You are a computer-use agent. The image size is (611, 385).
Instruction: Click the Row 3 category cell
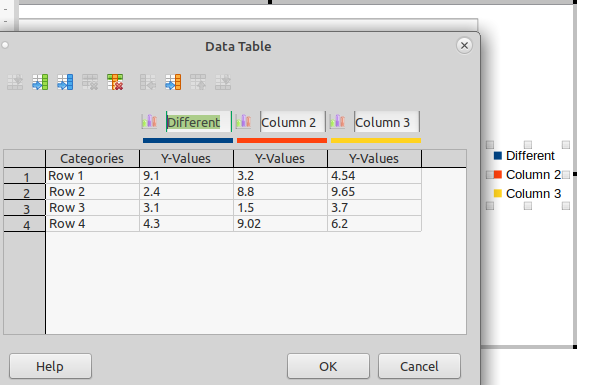(x=92, y=208)
